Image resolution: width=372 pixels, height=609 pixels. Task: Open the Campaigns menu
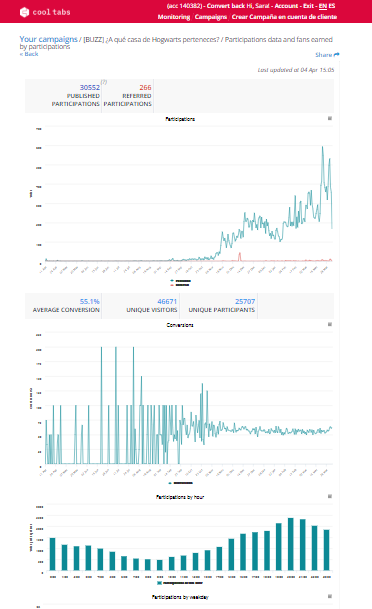pyautogui.click(x=211, y=17)
